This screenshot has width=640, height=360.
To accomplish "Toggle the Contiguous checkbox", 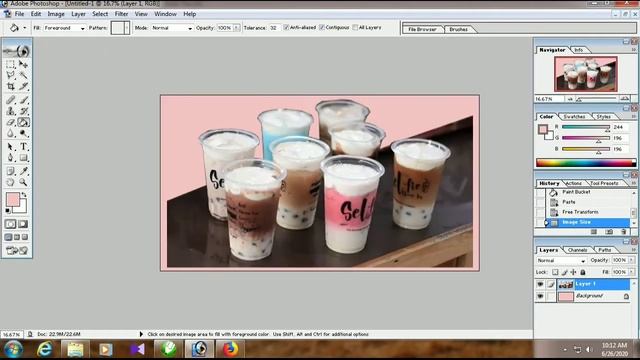I will pos(322,27).
